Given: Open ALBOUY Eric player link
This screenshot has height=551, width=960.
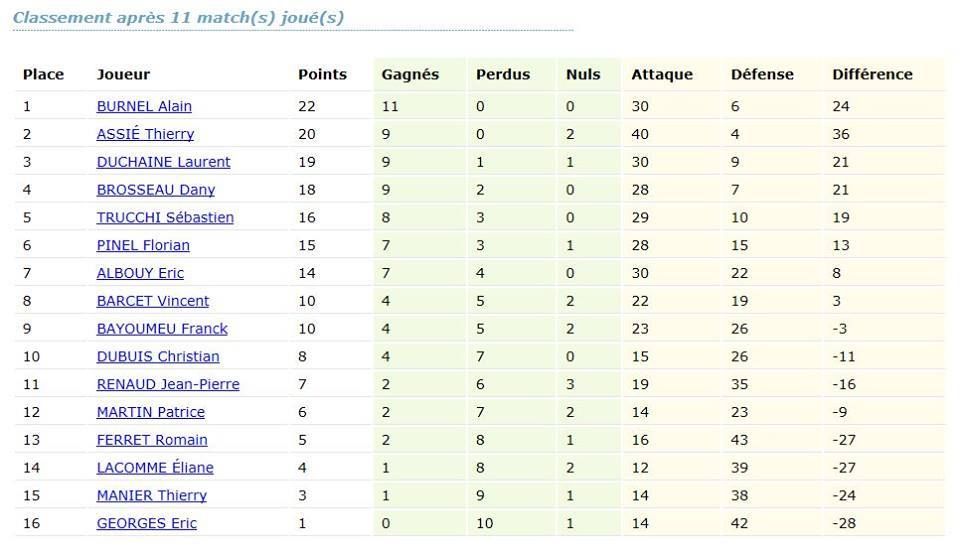Looking at the screenshot, I should 140,273.
